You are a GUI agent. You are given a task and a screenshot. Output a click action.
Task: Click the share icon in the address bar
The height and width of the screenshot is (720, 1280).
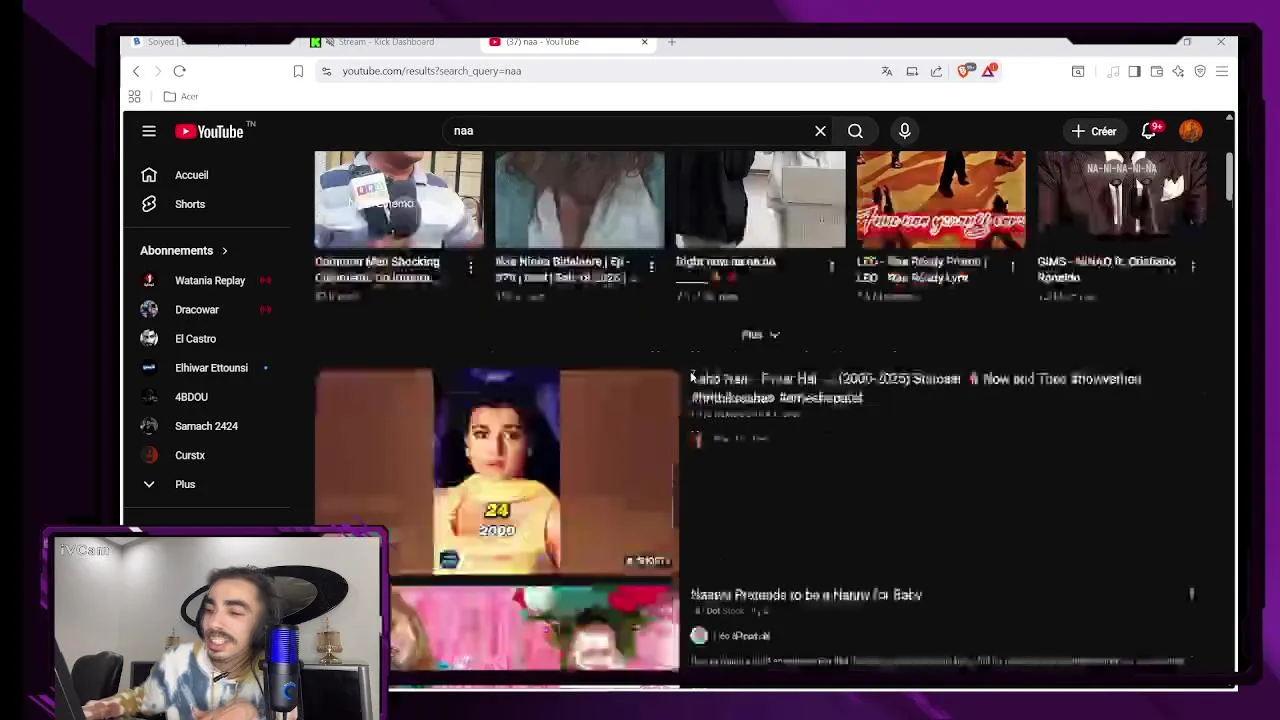pyautogui.click(x=936, y=71)
